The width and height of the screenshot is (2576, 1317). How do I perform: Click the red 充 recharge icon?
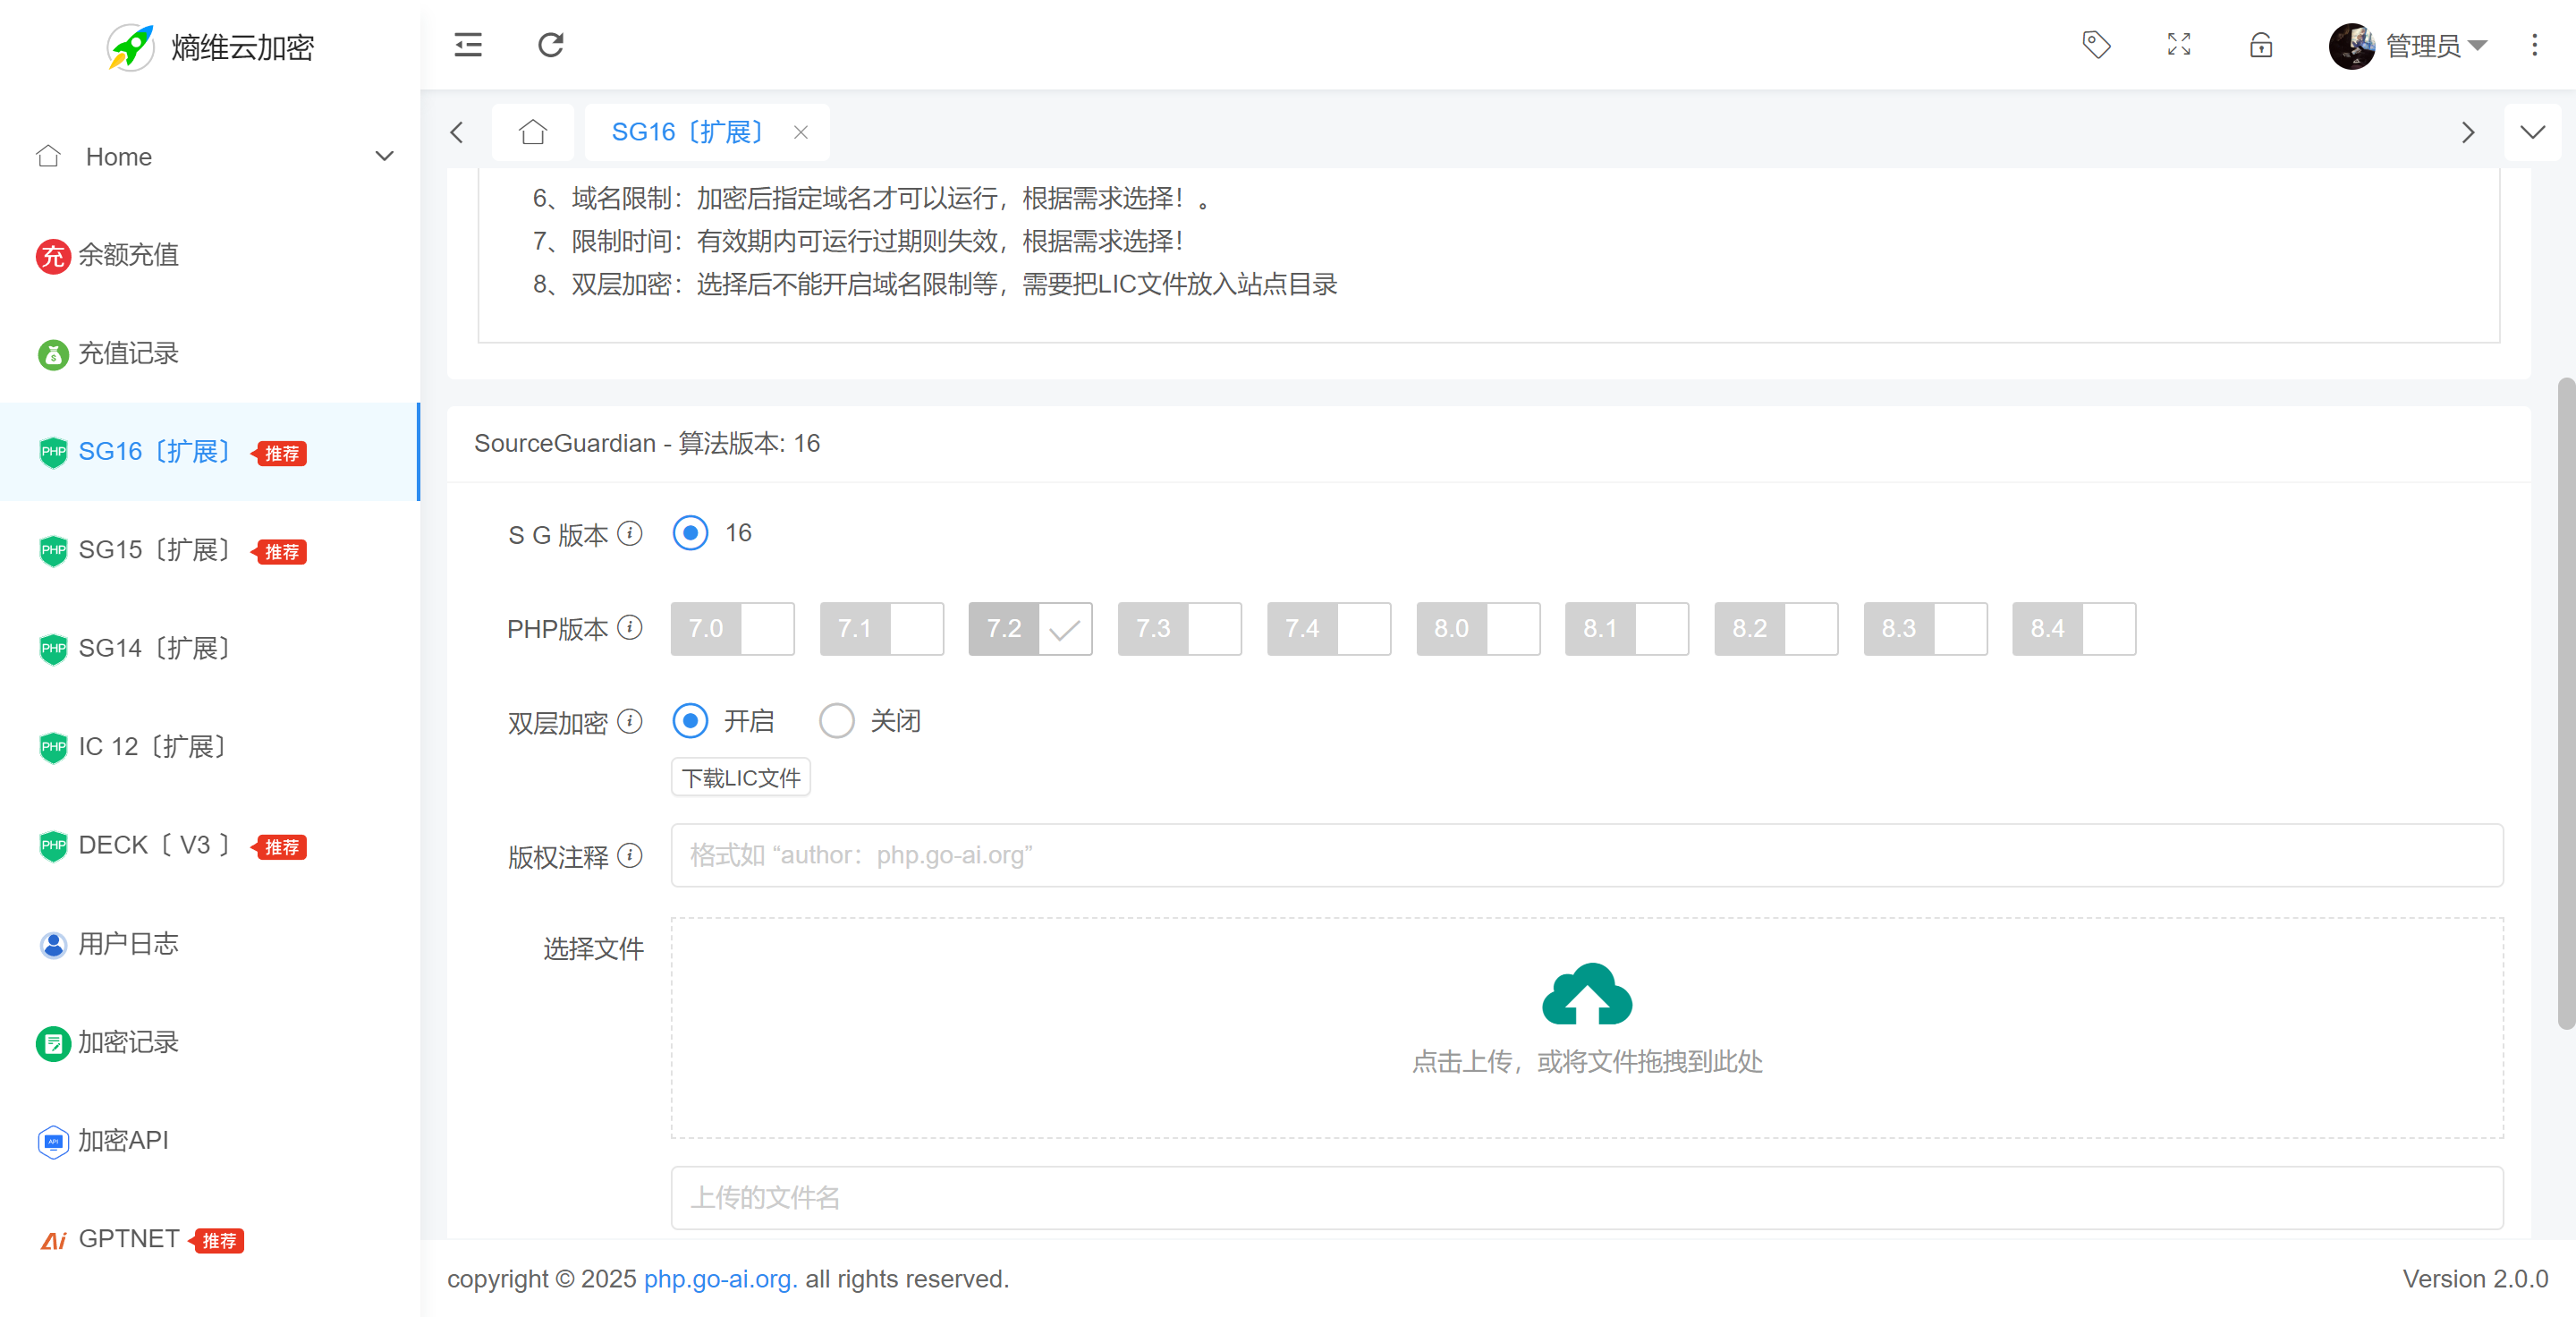[53, 256]
